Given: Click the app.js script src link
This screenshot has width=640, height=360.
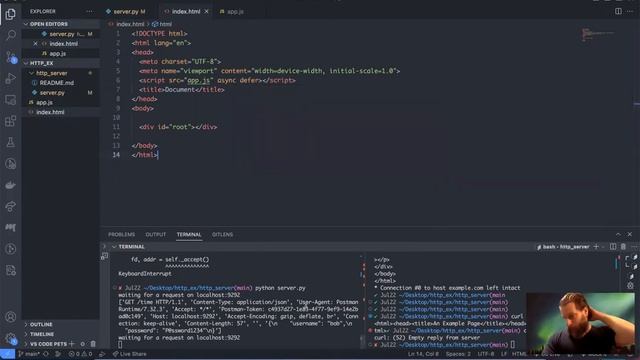Looking at the screenshot, I should click(x=198, y=80).
